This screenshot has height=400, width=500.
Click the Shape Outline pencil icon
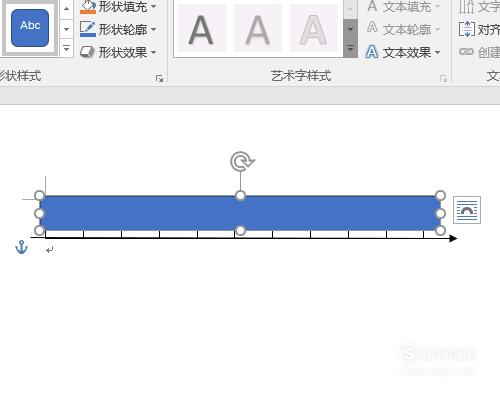[88, 29]
